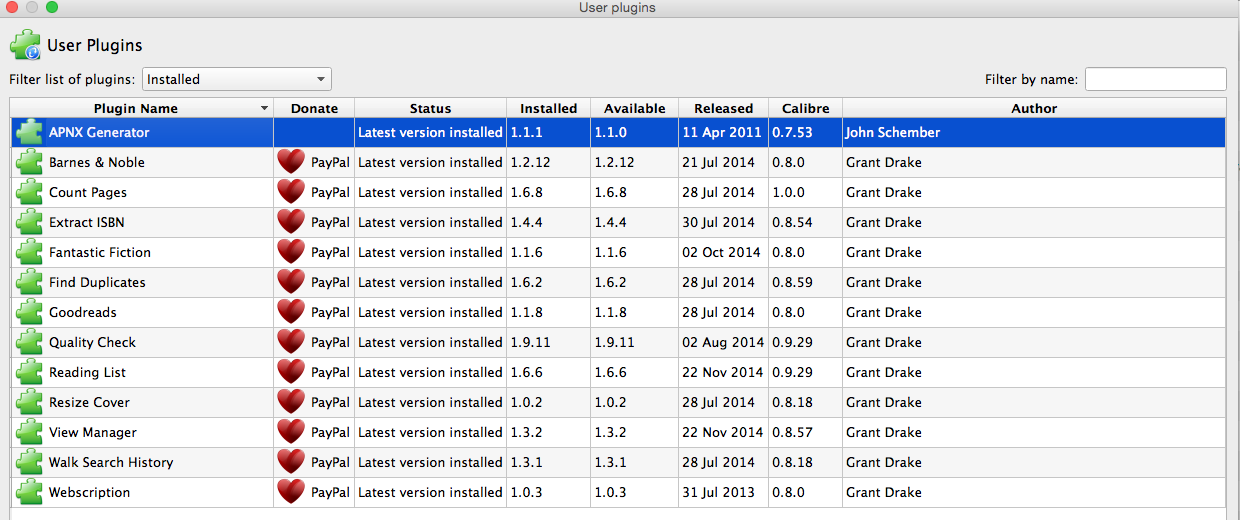Viewport: 1240px width, 520px height.
Task: Click the donate heart for Reading List
Action: 291,372
